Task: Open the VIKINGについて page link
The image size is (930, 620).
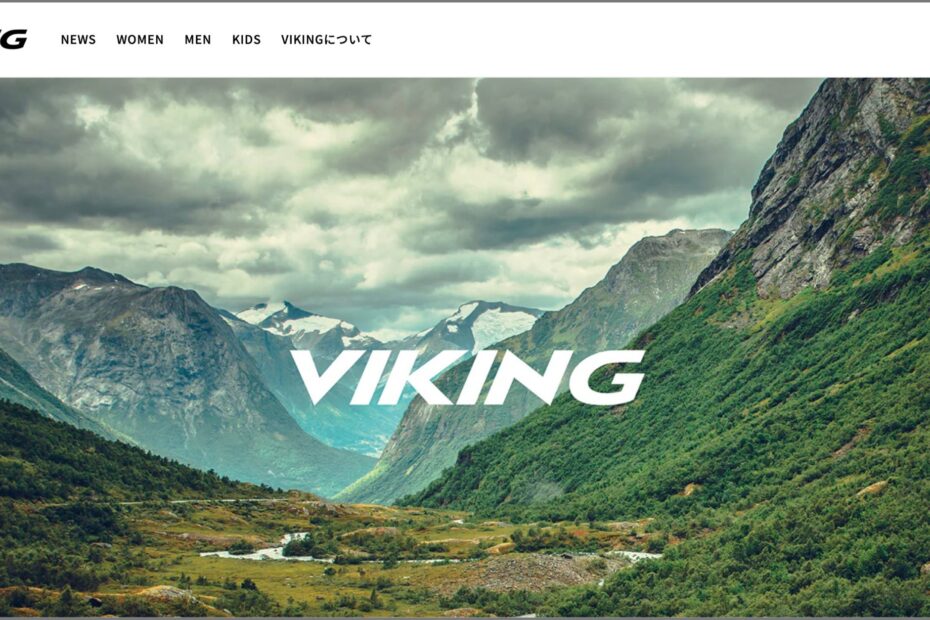Action: [x=326, y=40]
